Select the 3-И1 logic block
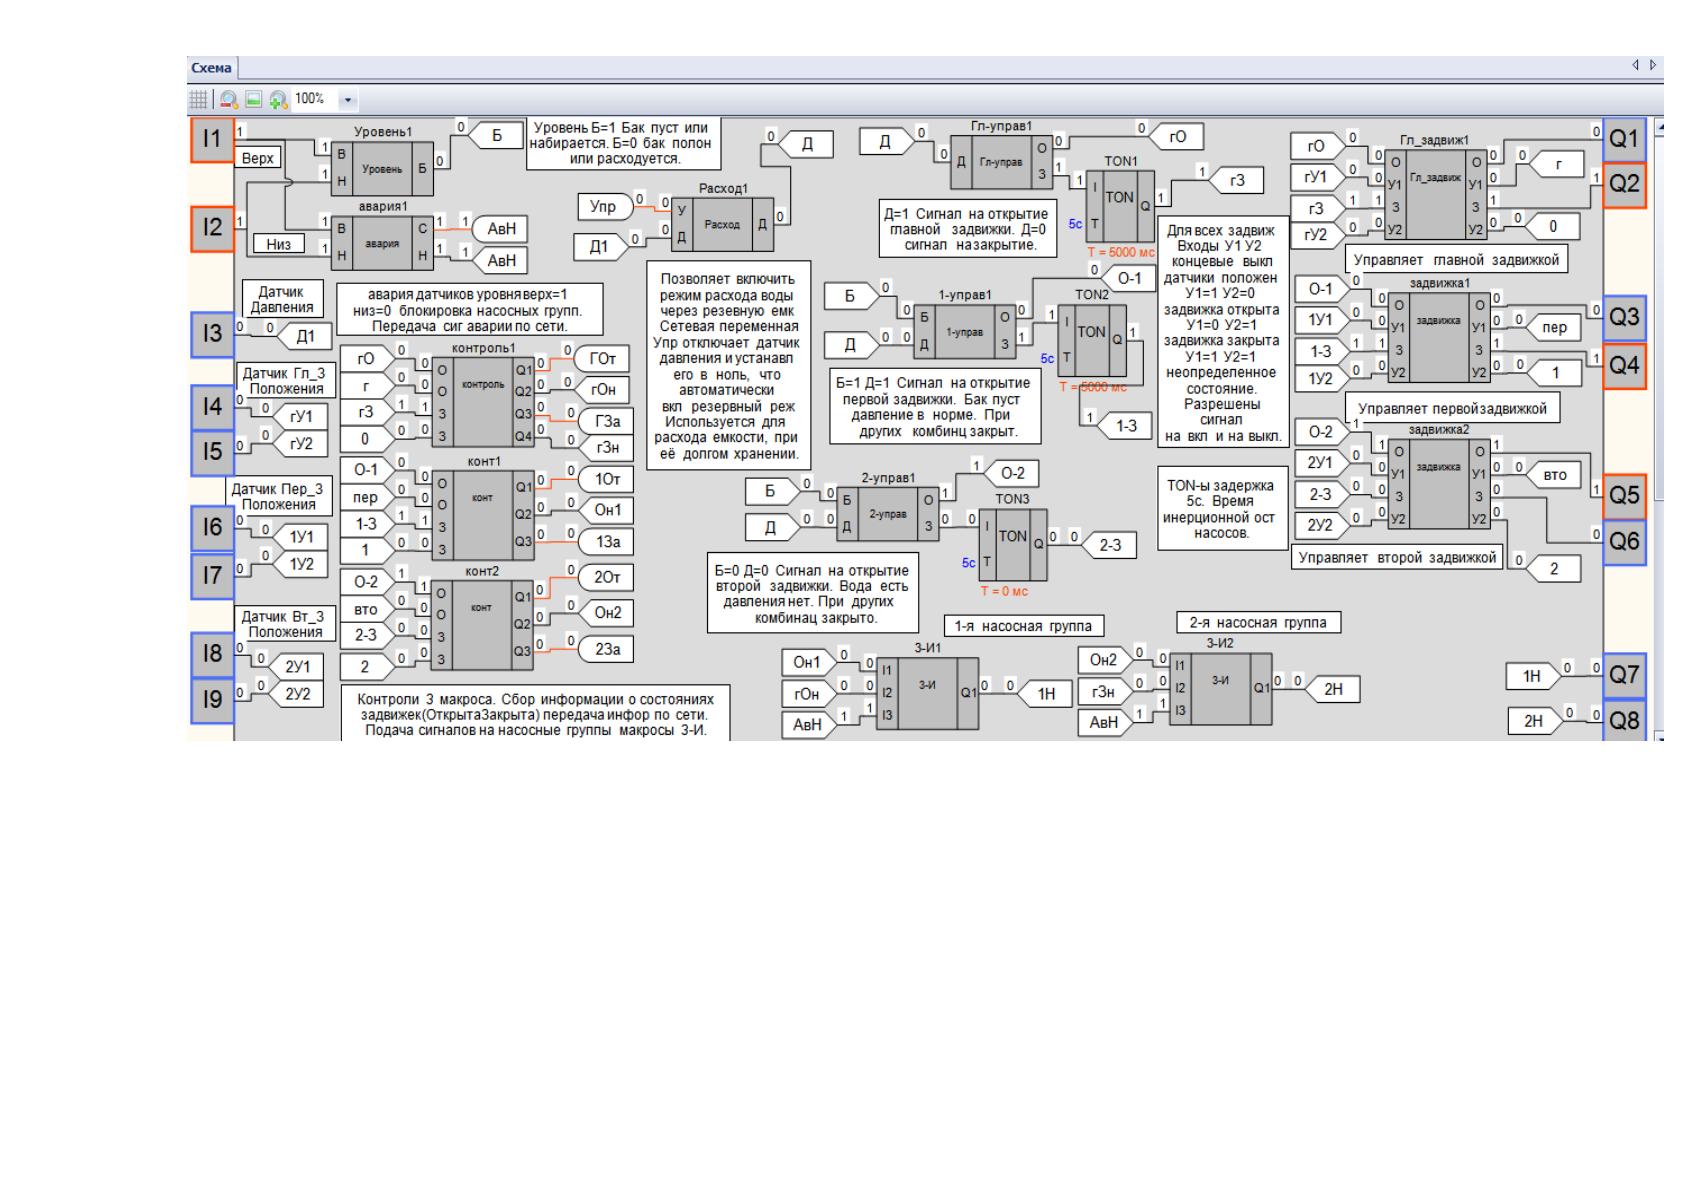 click(x=927, y=693)
